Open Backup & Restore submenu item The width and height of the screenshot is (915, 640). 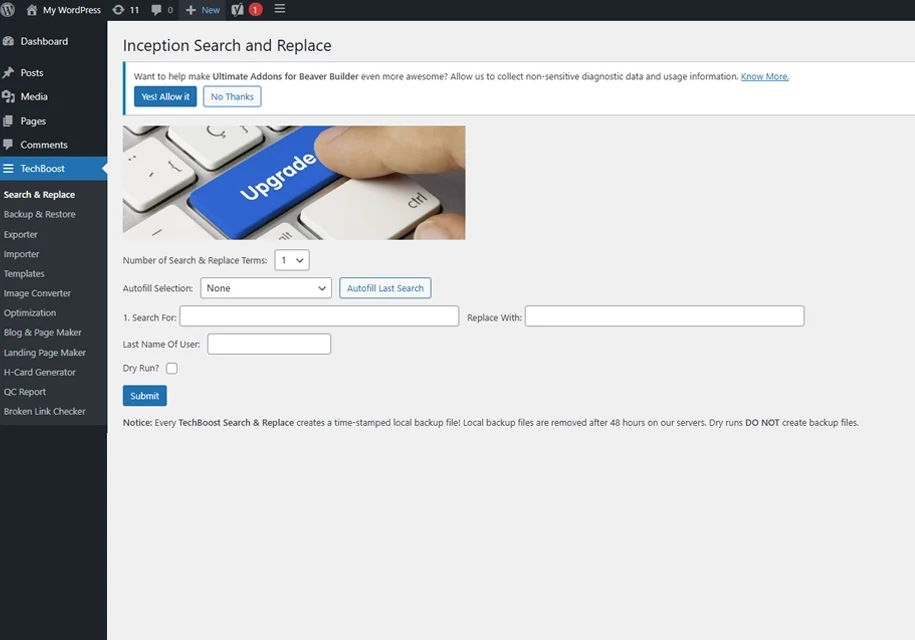click(40, 214)
